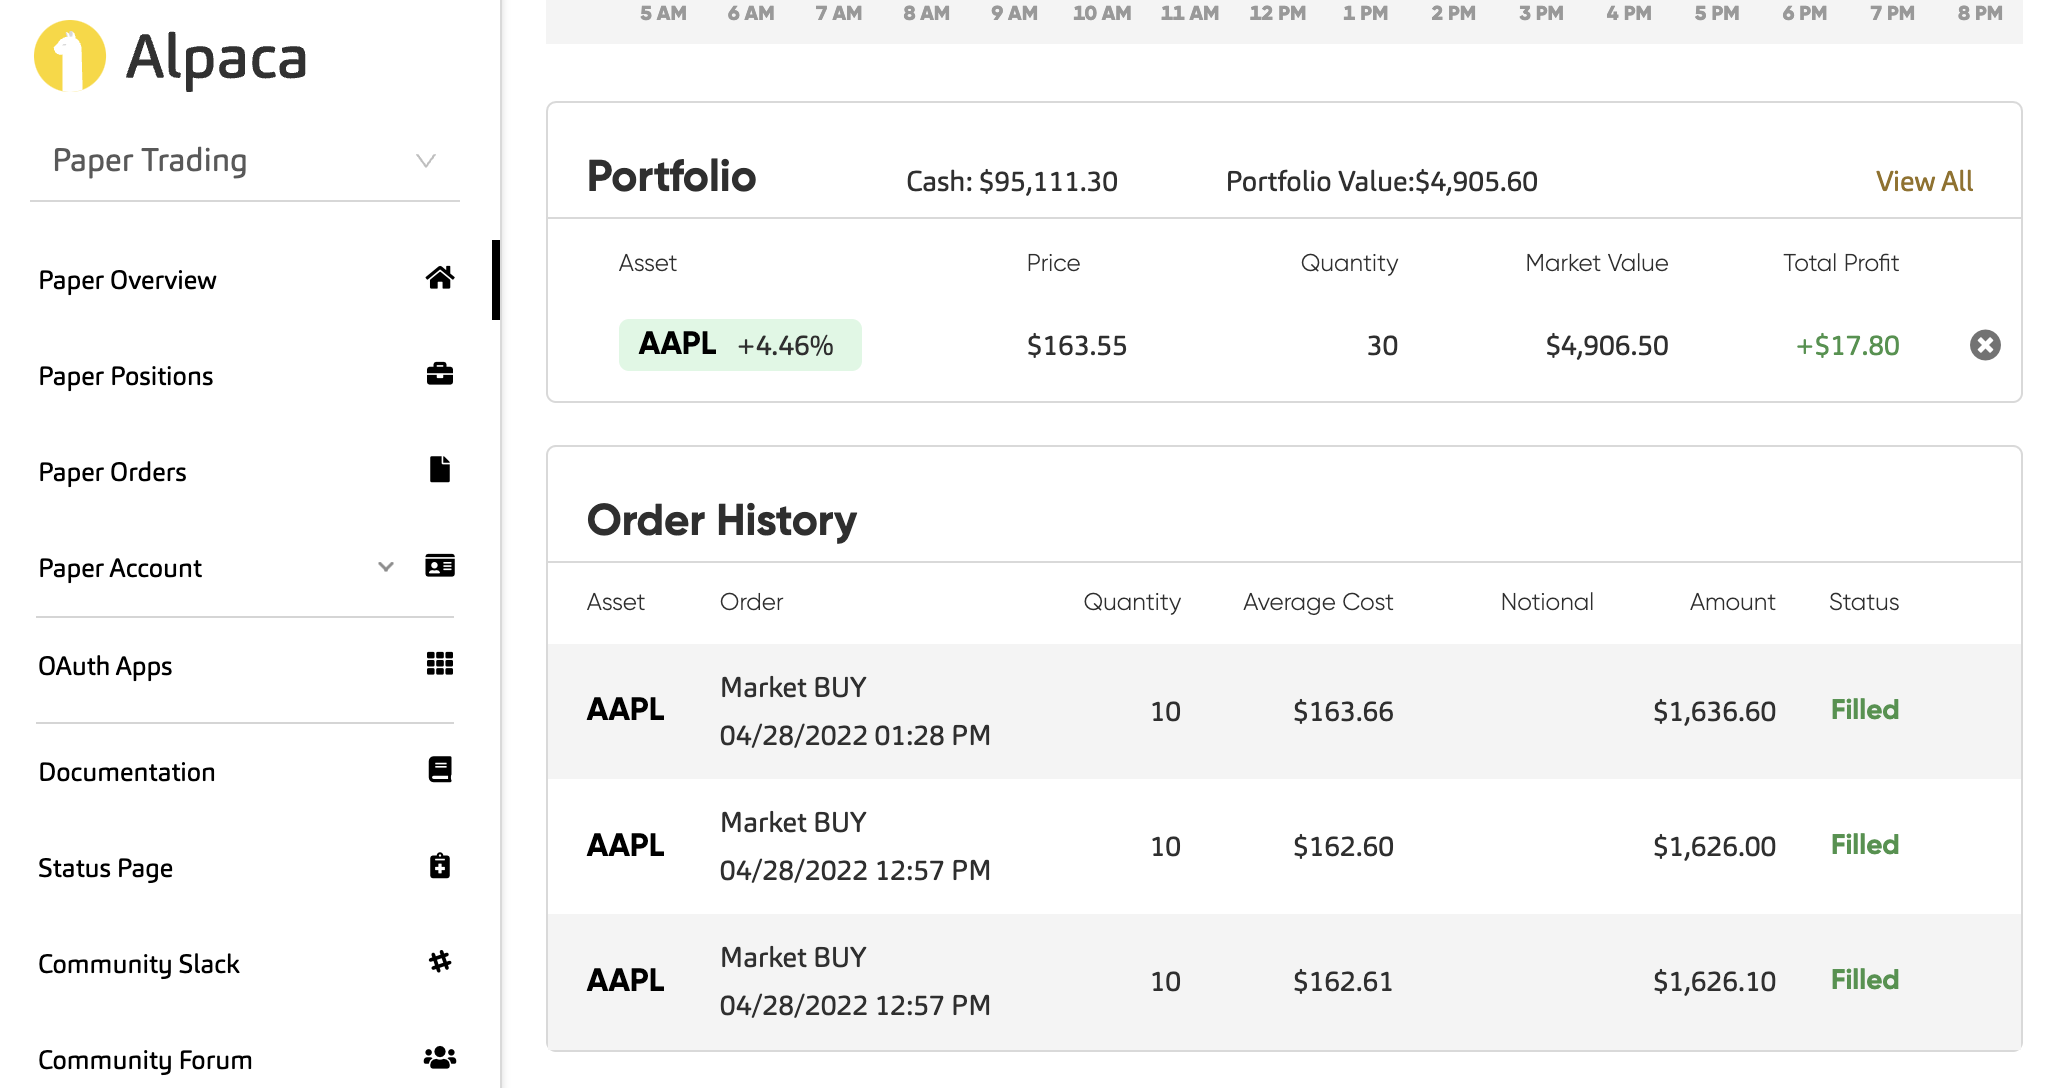The image size is (2054, 1088).
Task: Click the Alpaca logo icon
Action: (70, 56)
